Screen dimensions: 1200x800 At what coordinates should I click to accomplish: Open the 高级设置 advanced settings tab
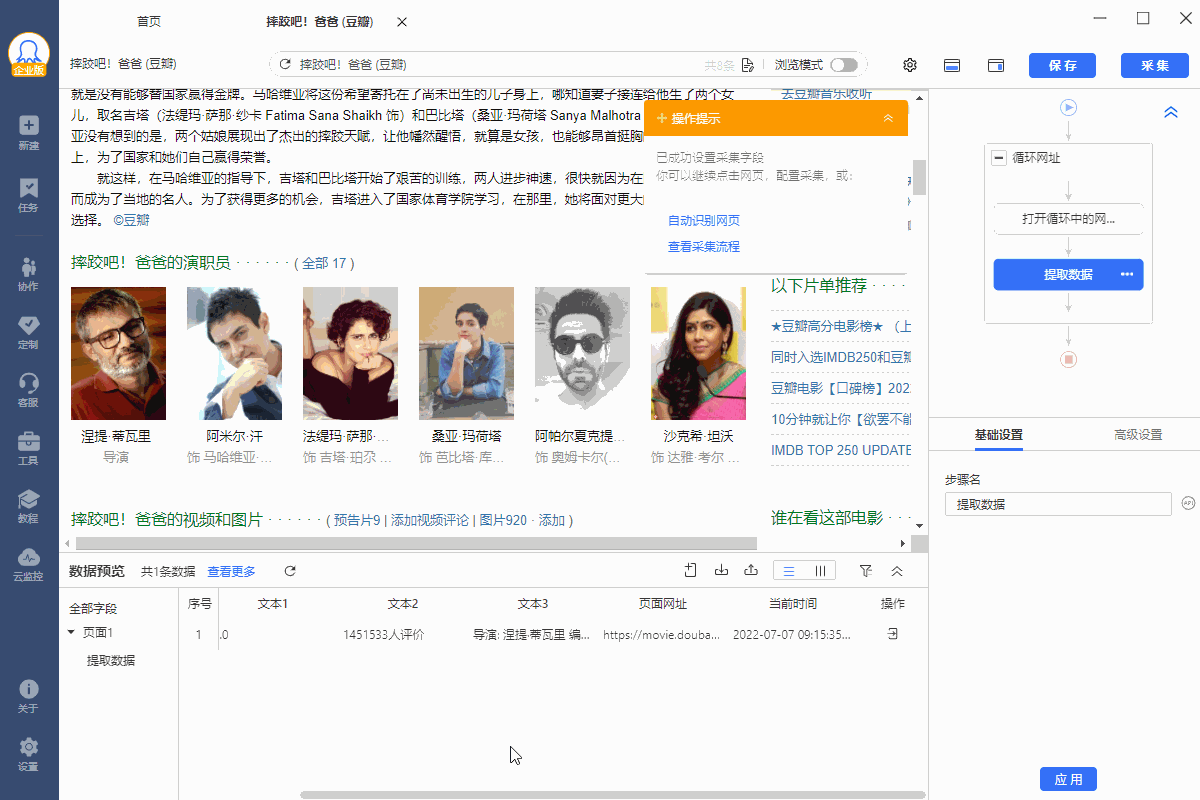coord(1138,435)
